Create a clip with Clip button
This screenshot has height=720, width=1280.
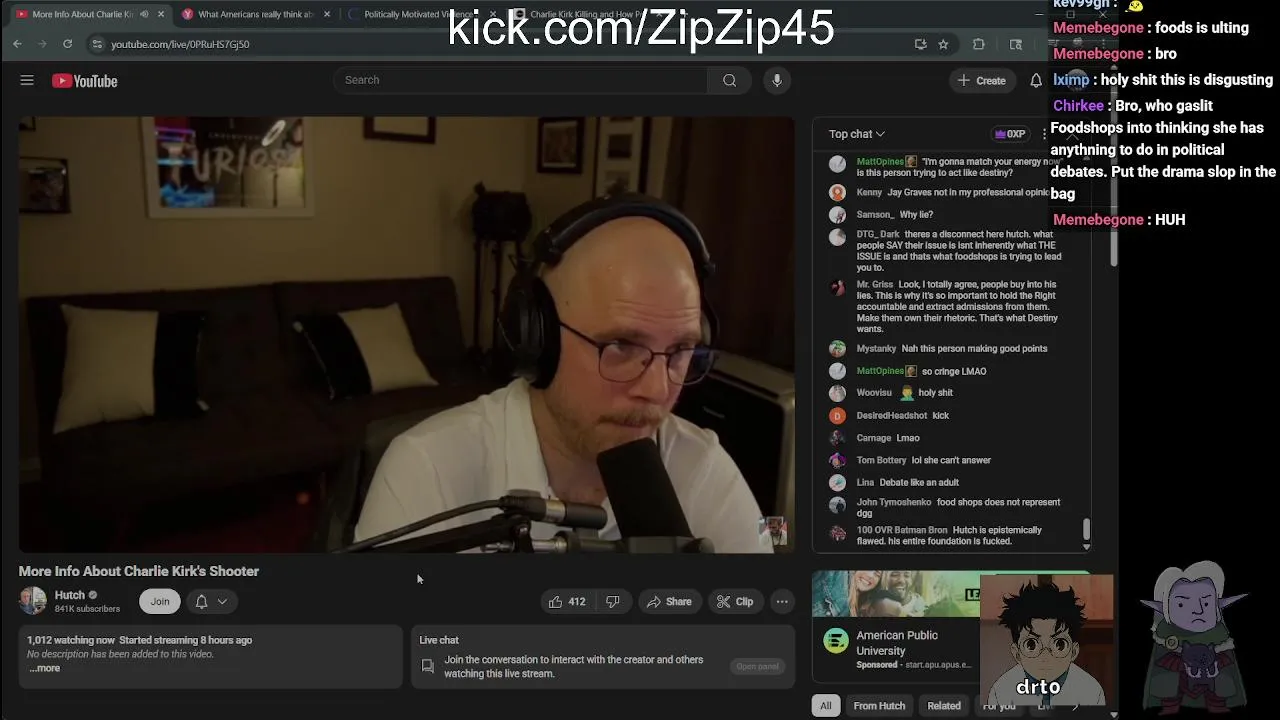tap(734, 601)
